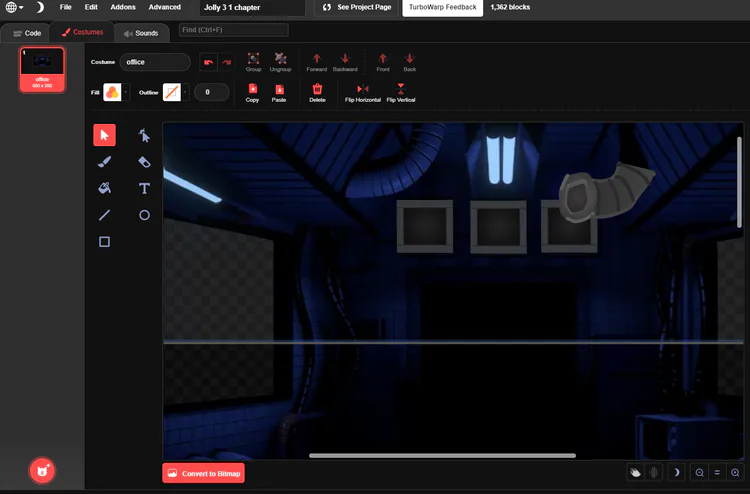750x494 pixels.
Task: Open onion skin settings
Action: (653, 472)
